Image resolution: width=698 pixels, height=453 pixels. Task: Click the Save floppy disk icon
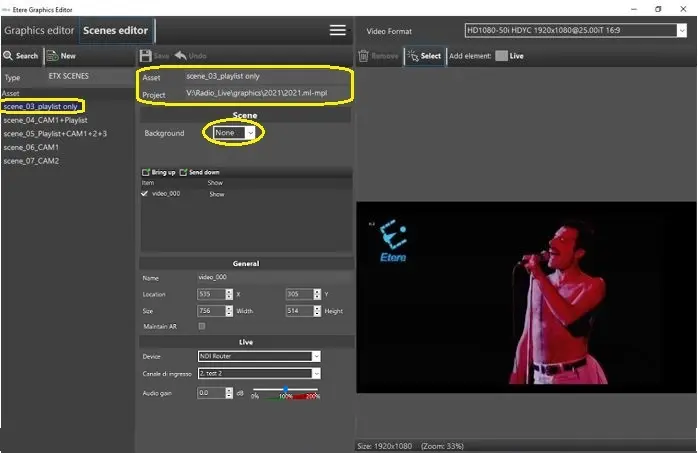pyautogui.click(x=146, y=56)
